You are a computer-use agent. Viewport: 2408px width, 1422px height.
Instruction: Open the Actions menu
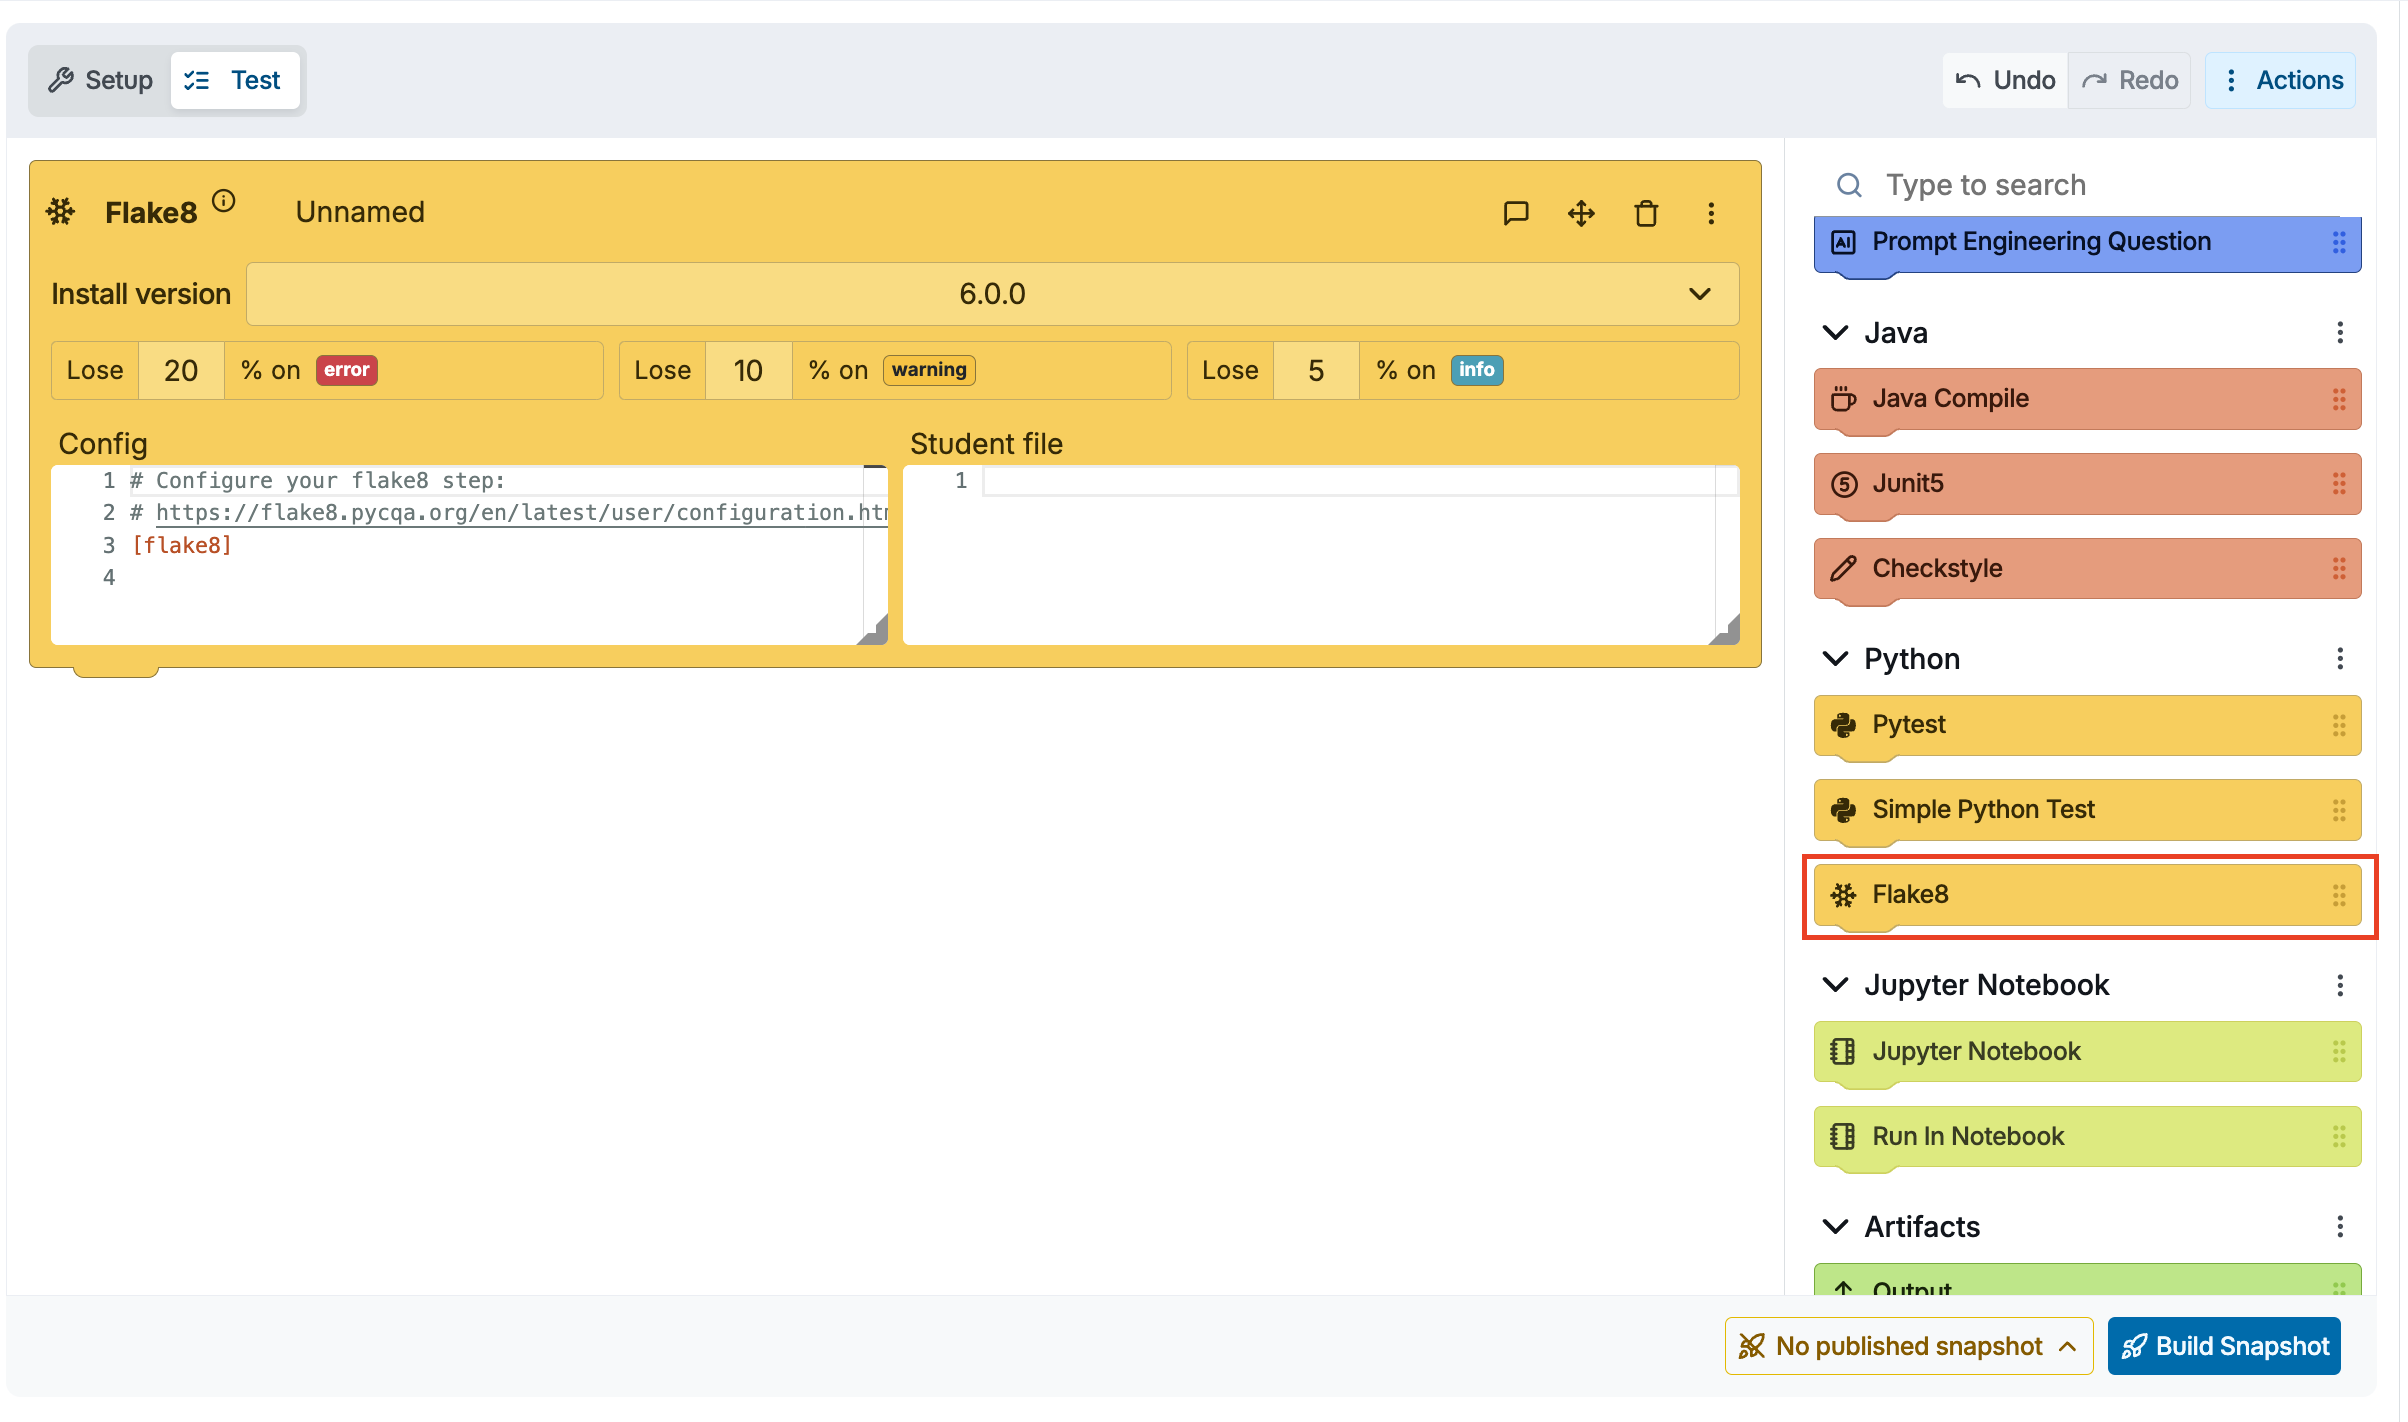pos(2280,80)
